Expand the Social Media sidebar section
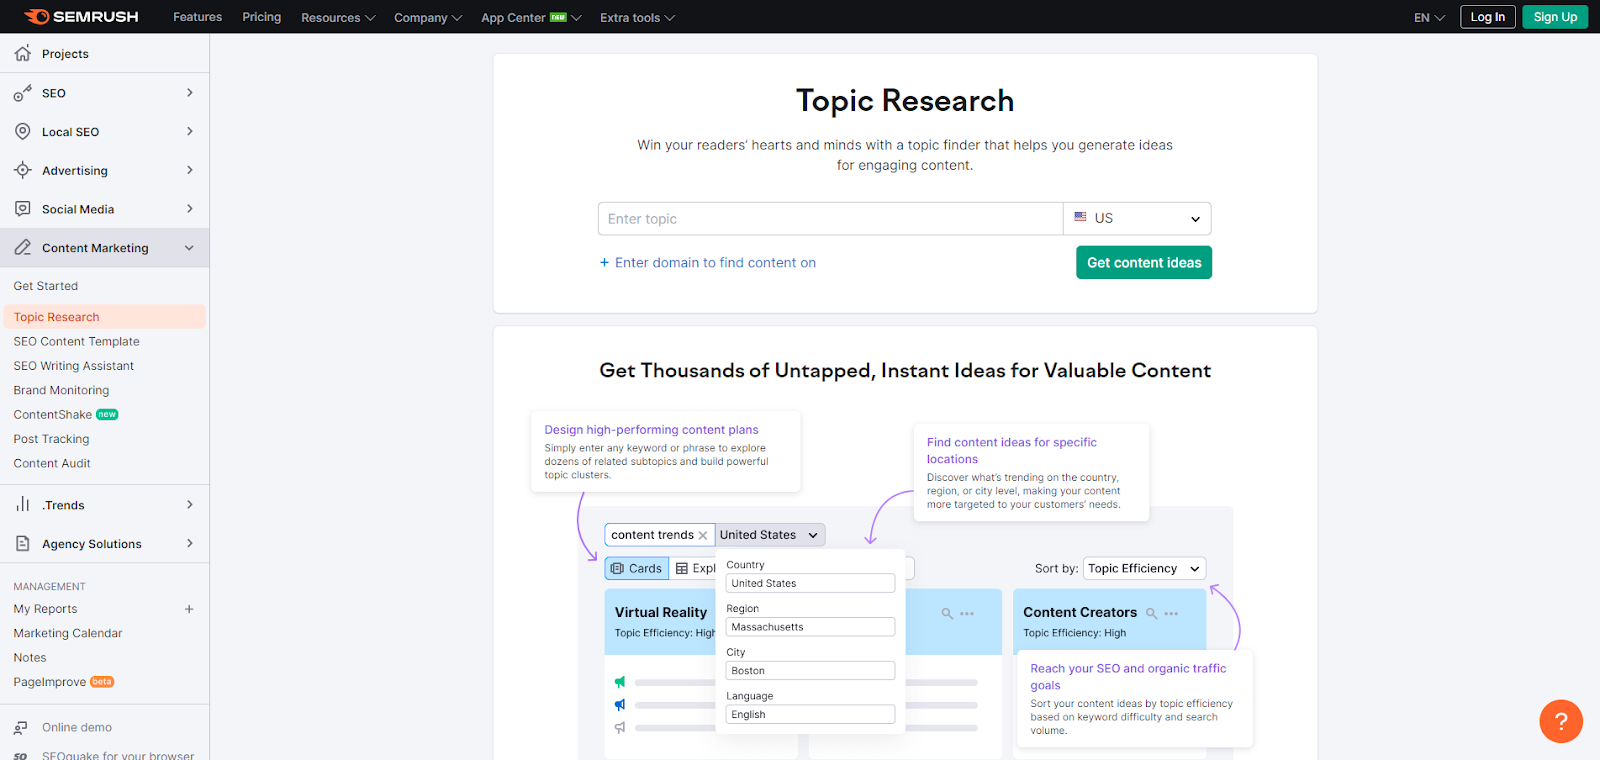This screenshot has height=760, width=1600. 190,209
